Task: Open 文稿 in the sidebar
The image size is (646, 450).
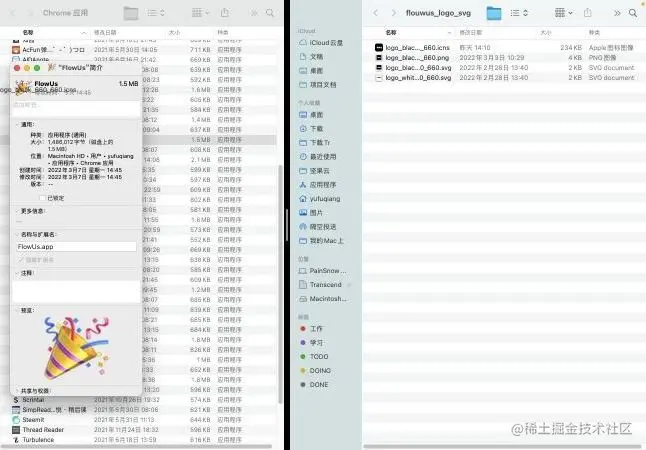Action: tap(311, 56)
